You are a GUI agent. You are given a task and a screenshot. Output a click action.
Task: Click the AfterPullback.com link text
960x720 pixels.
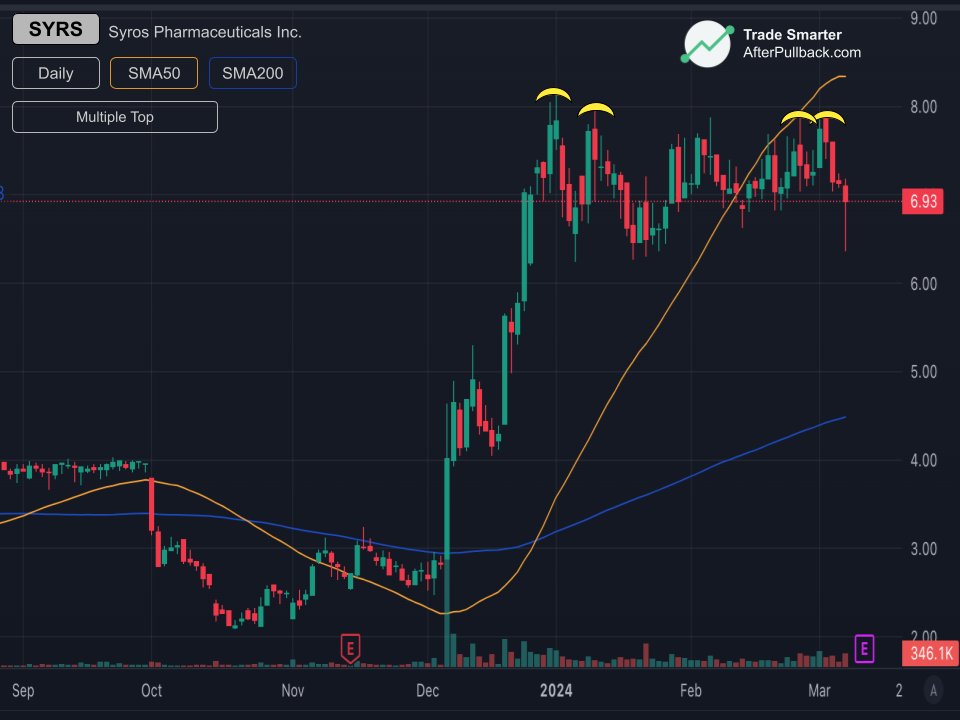pos(802,53)
